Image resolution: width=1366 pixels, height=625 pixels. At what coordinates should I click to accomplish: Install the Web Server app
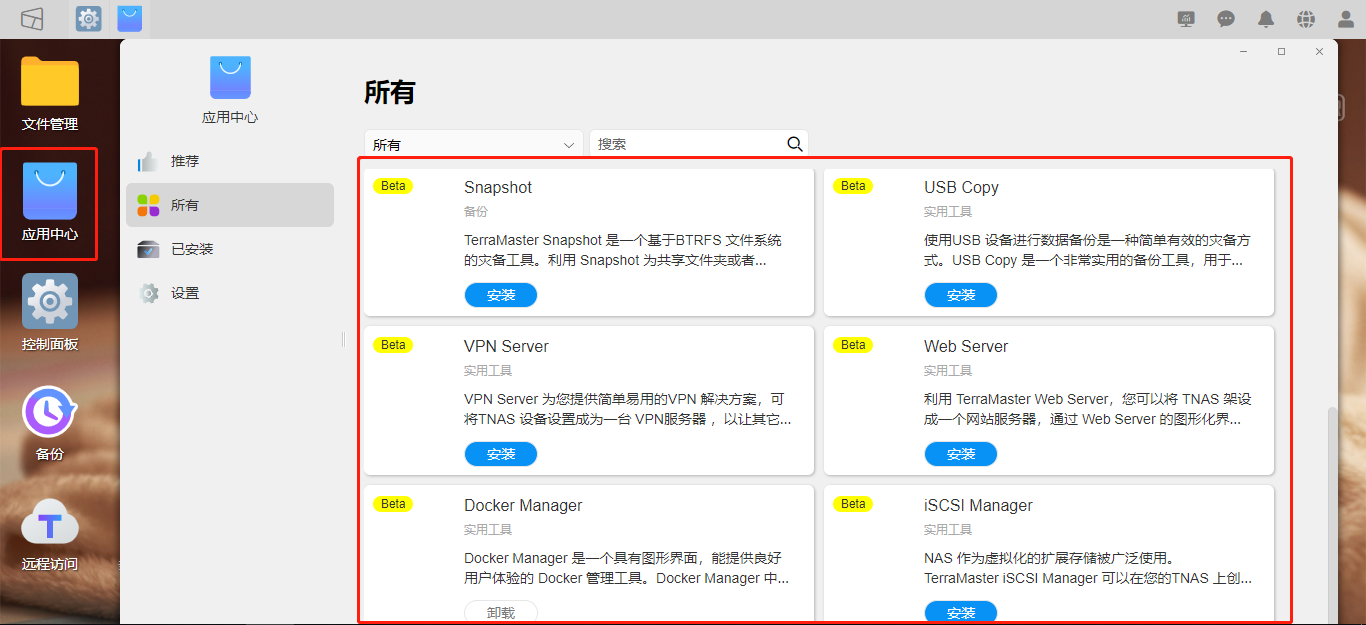click(x=961, y=454)
